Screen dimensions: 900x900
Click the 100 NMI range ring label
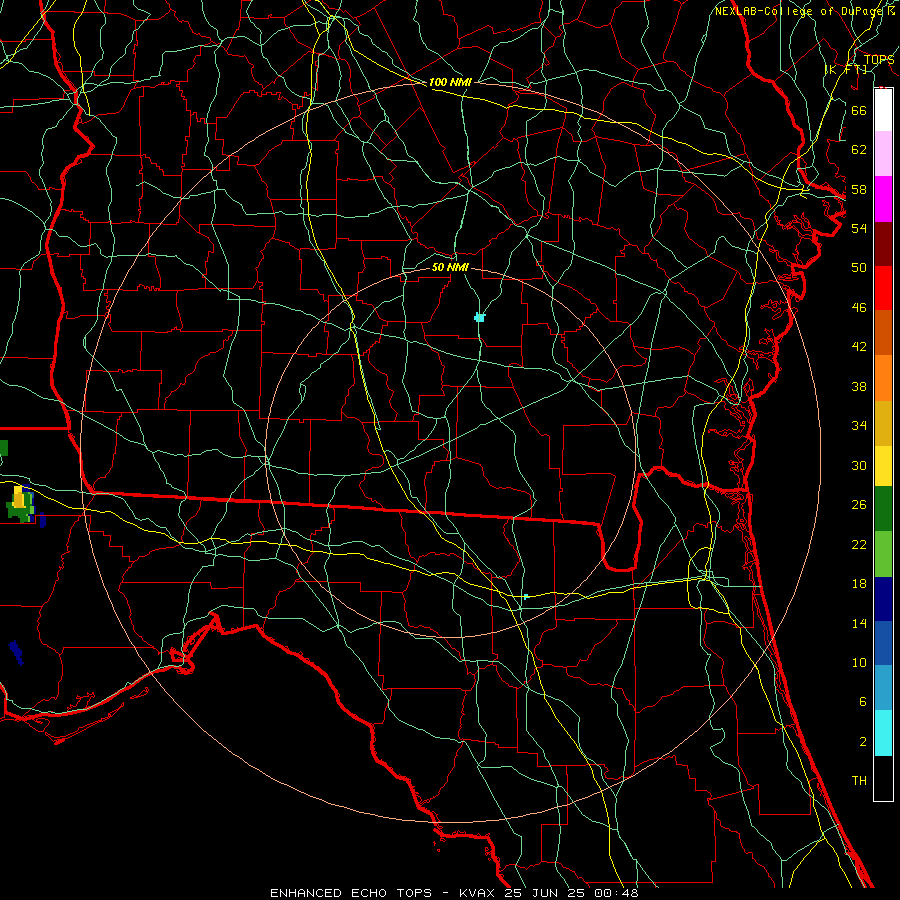450,82
